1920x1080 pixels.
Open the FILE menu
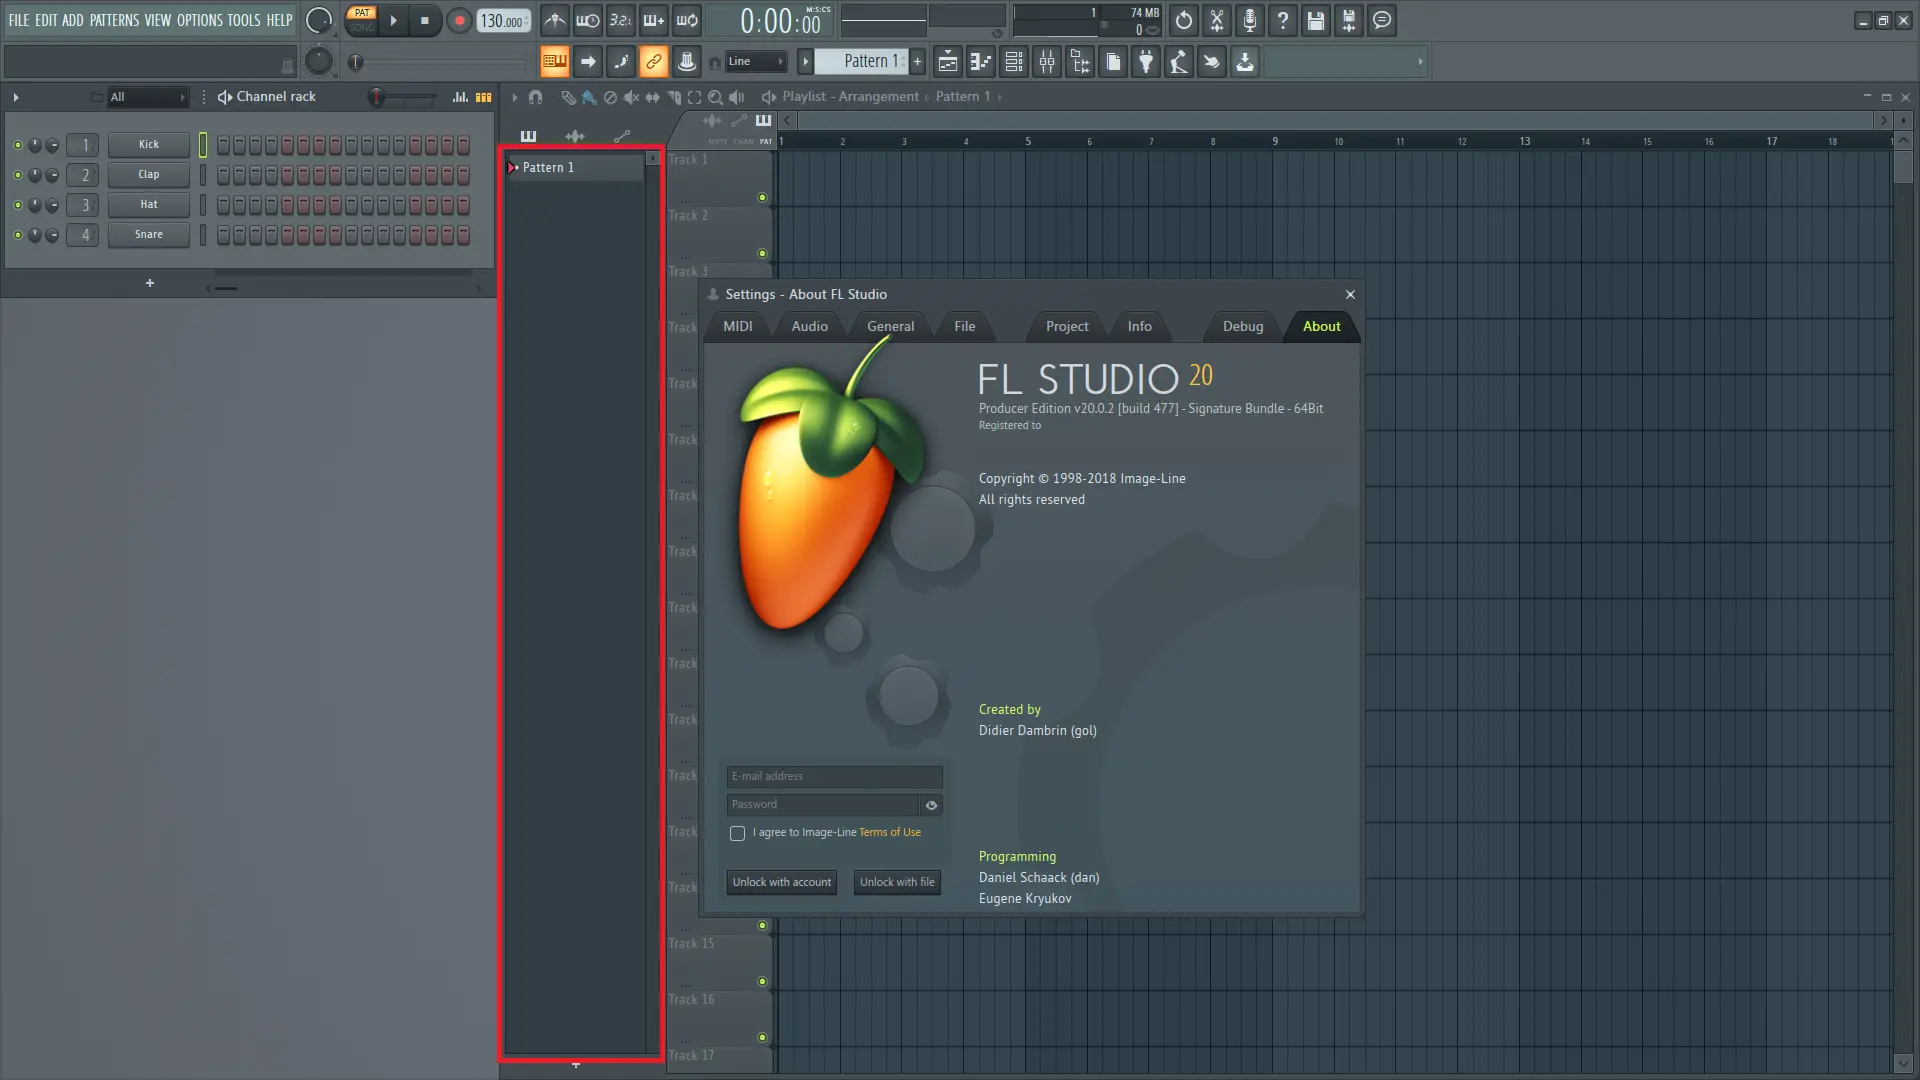(x=19, y=20)
